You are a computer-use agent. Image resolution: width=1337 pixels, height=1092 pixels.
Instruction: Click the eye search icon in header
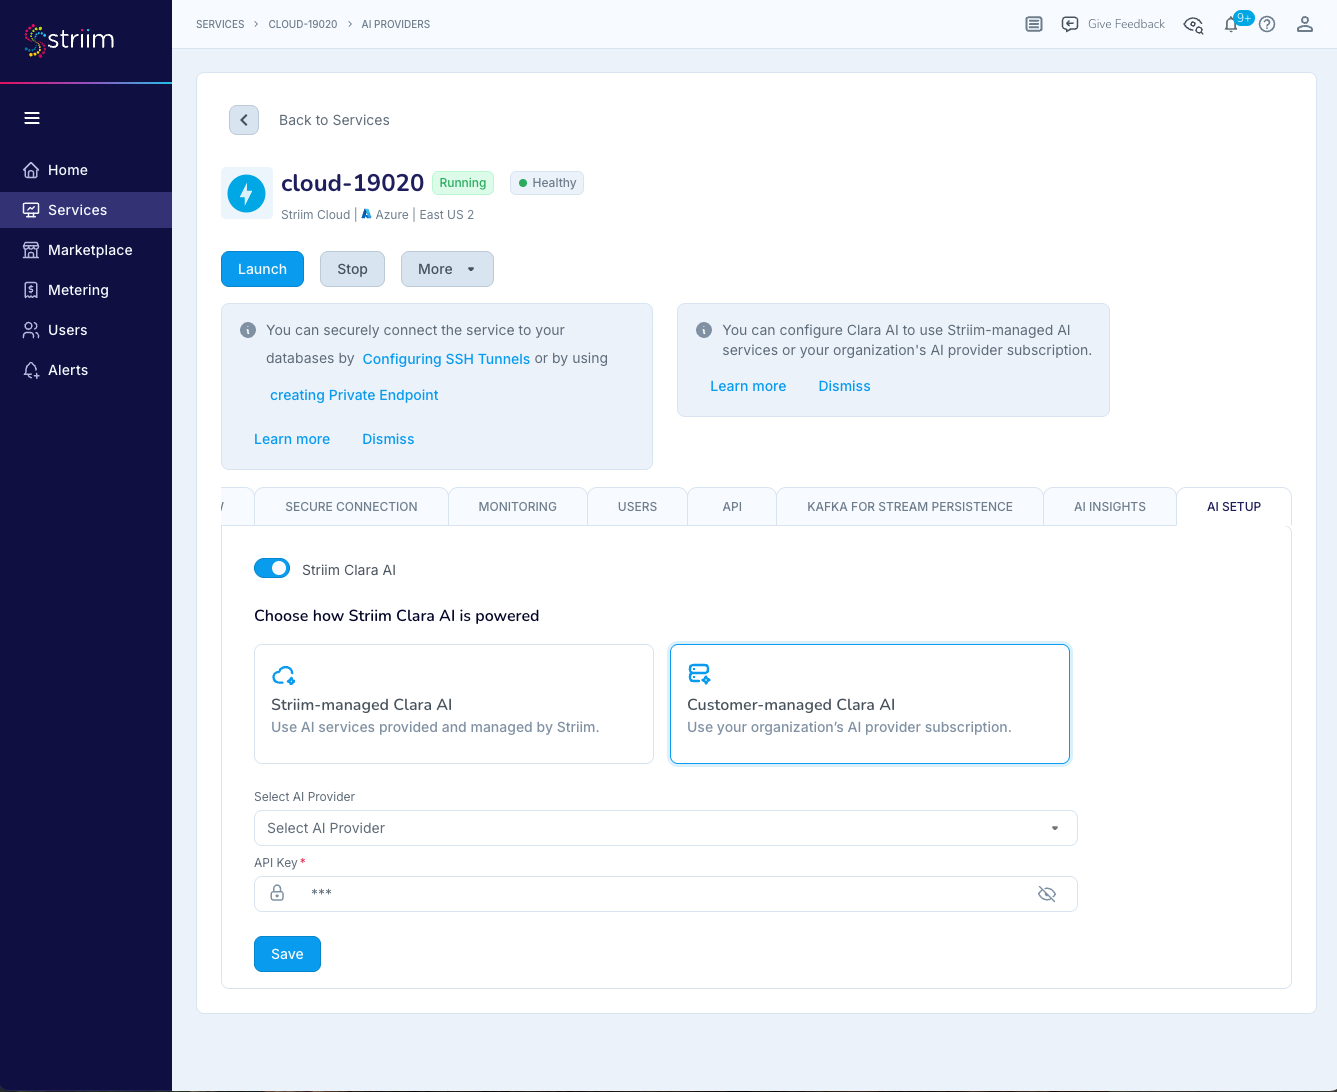pos(1193,25)
